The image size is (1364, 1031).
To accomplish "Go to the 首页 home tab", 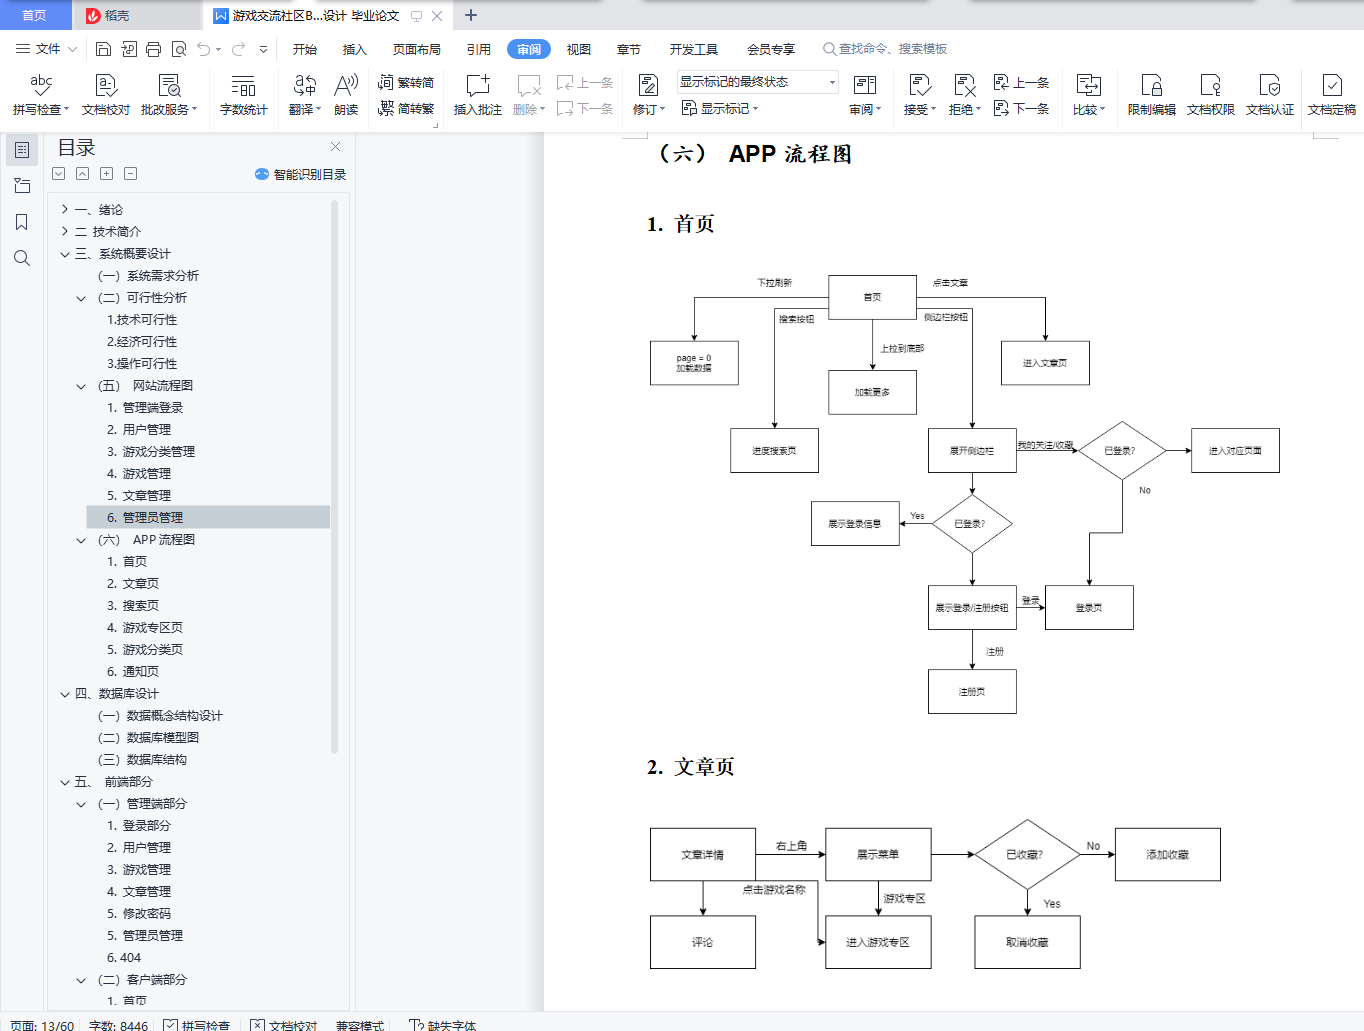I will pos(35,15).
